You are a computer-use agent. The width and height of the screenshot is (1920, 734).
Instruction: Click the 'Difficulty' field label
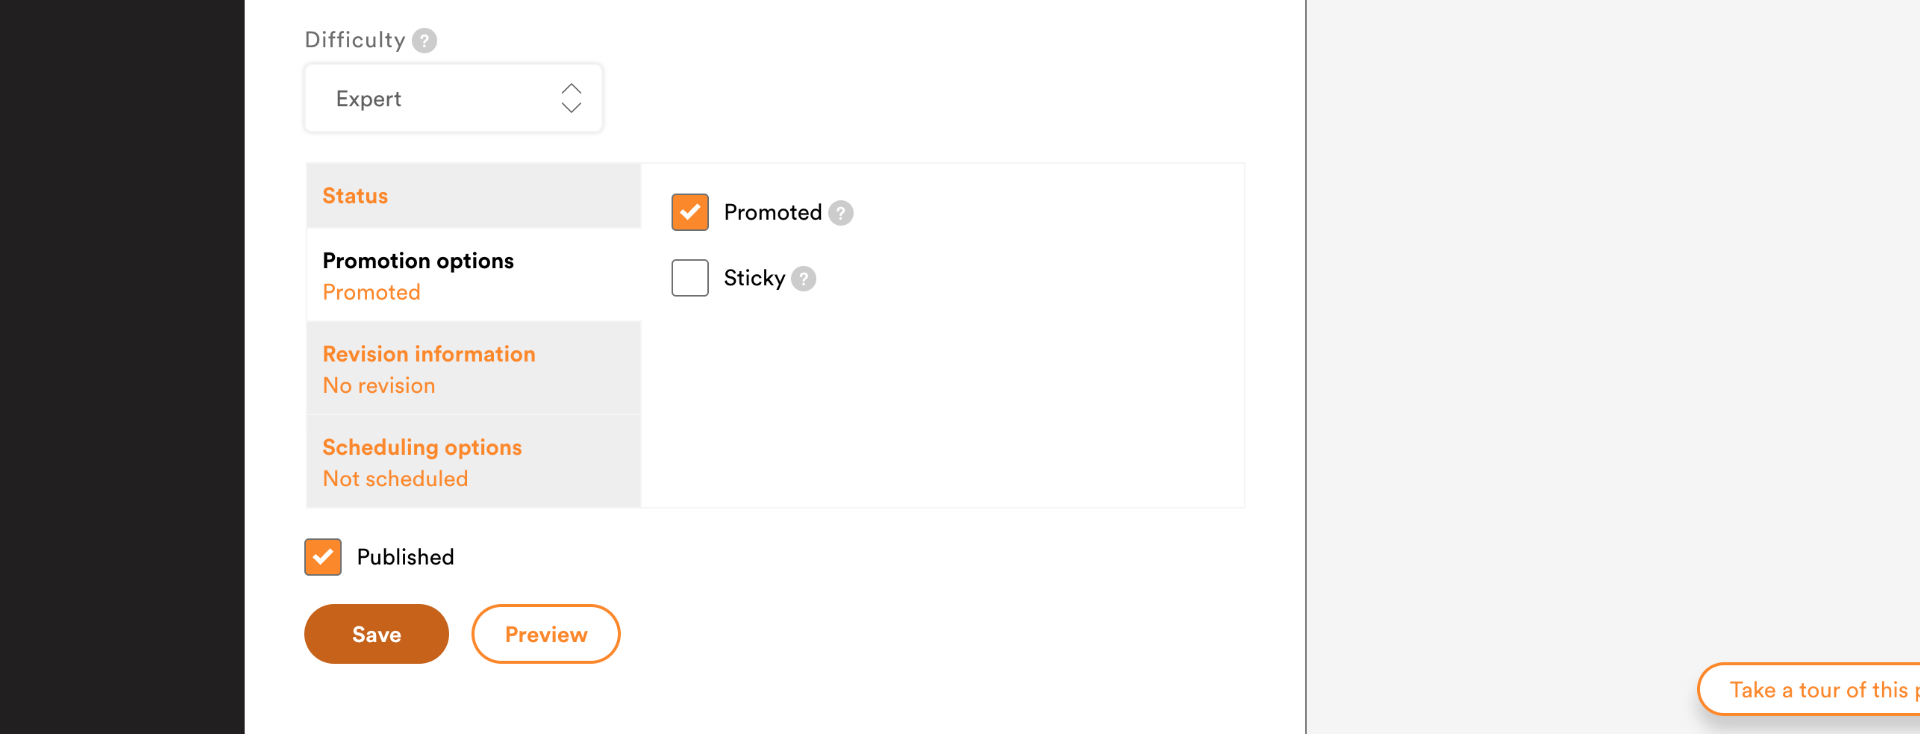(355, 40)
